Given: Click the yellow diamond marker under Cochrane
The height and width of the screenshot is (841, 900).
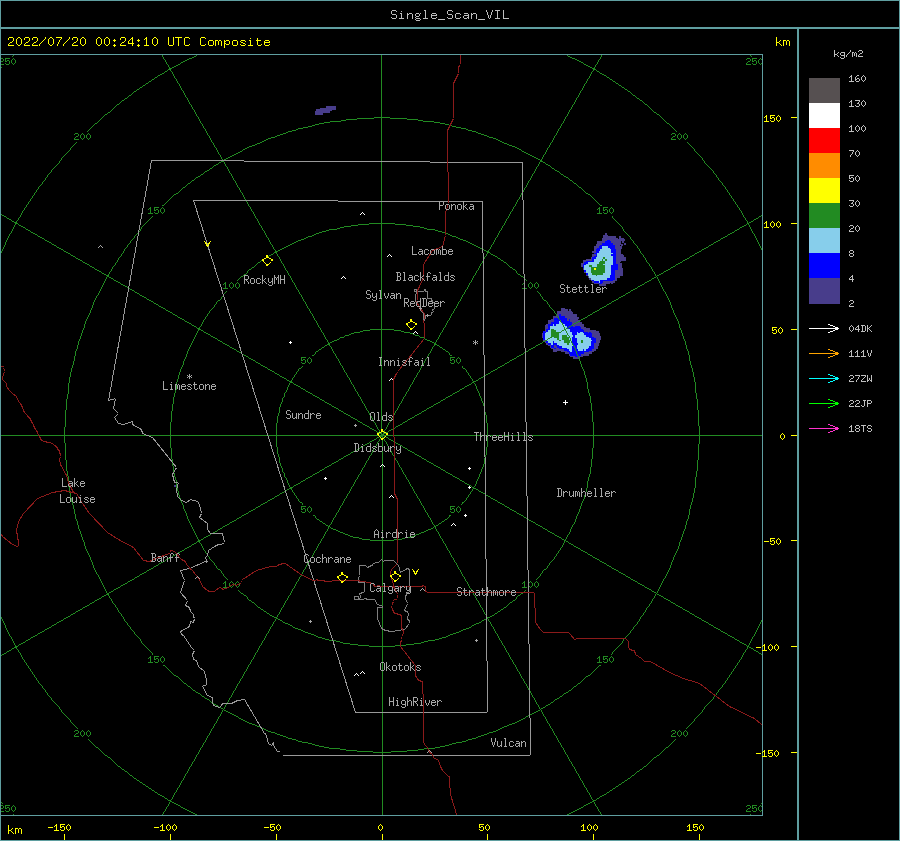Looking at the screenshot, I should pyautogui.click(x=342, y=577).
